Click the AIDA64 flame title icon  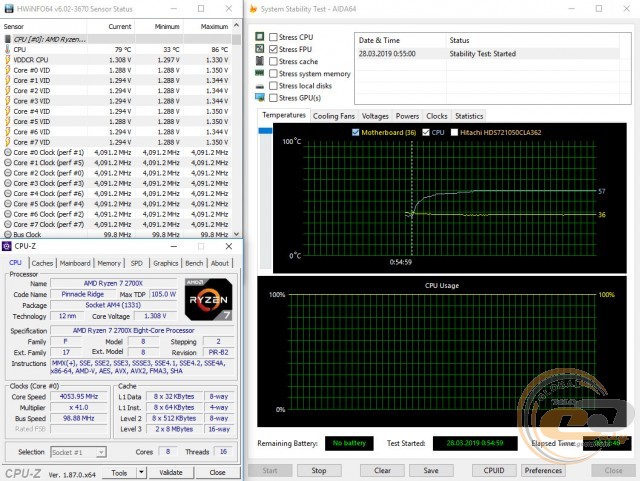click(253, 9)
